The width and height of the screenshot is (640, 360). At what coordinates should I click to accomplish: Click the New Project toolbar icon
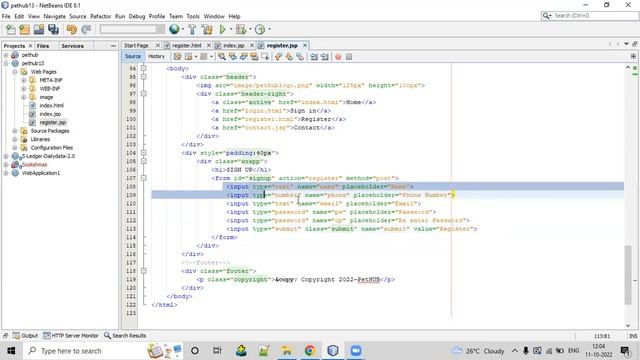coord(24,29)
